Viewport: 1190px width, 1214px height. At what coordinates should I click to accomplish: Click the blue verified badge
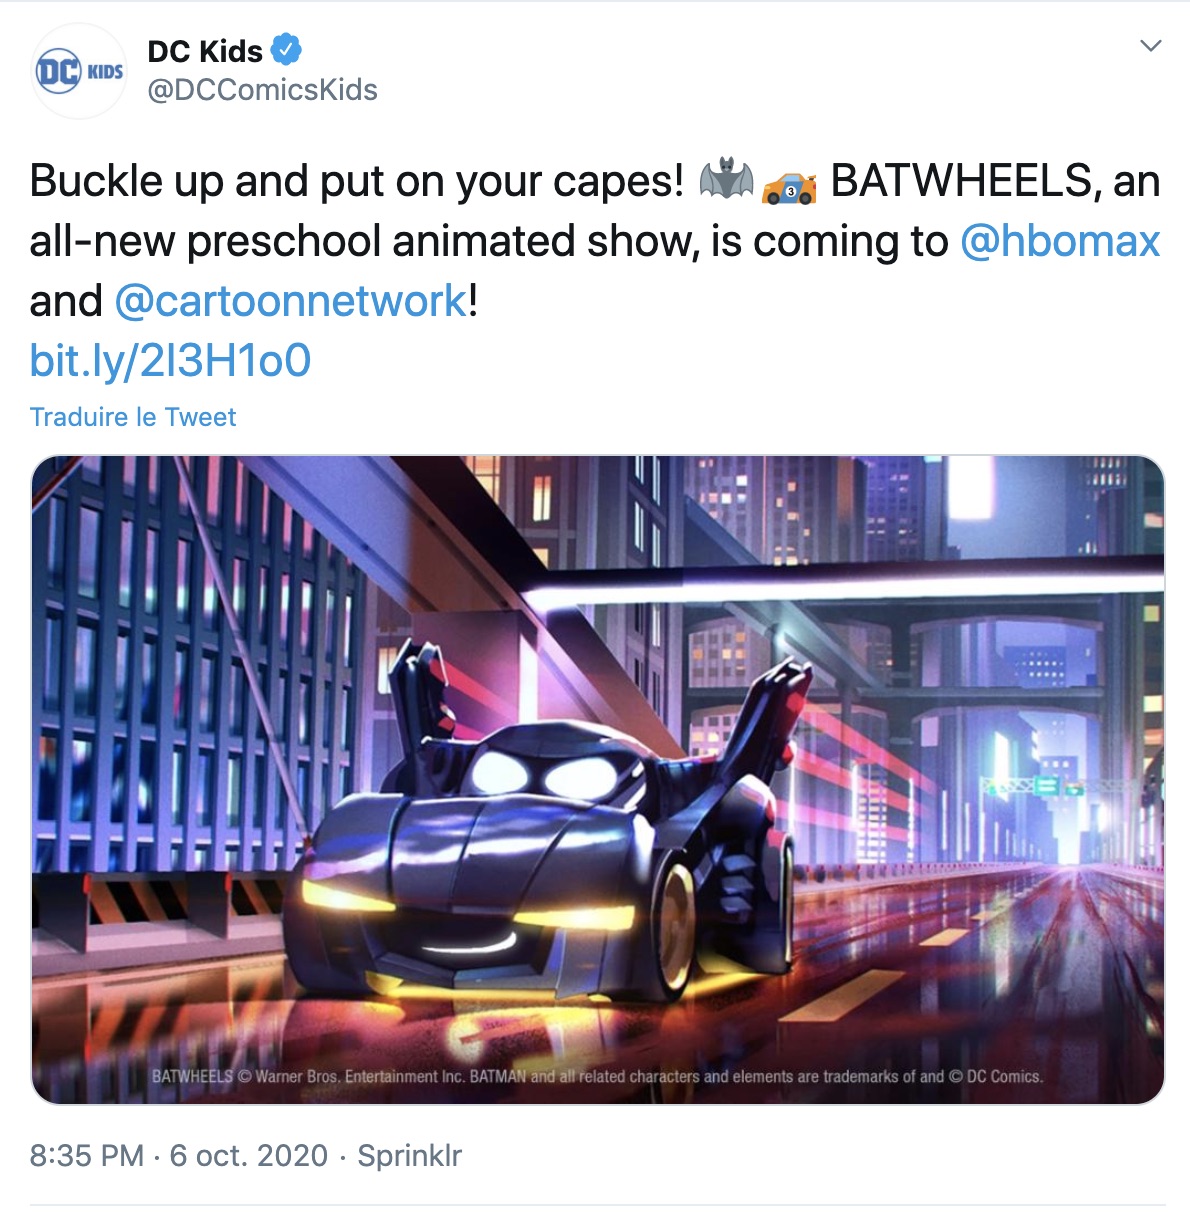point(288,48)
